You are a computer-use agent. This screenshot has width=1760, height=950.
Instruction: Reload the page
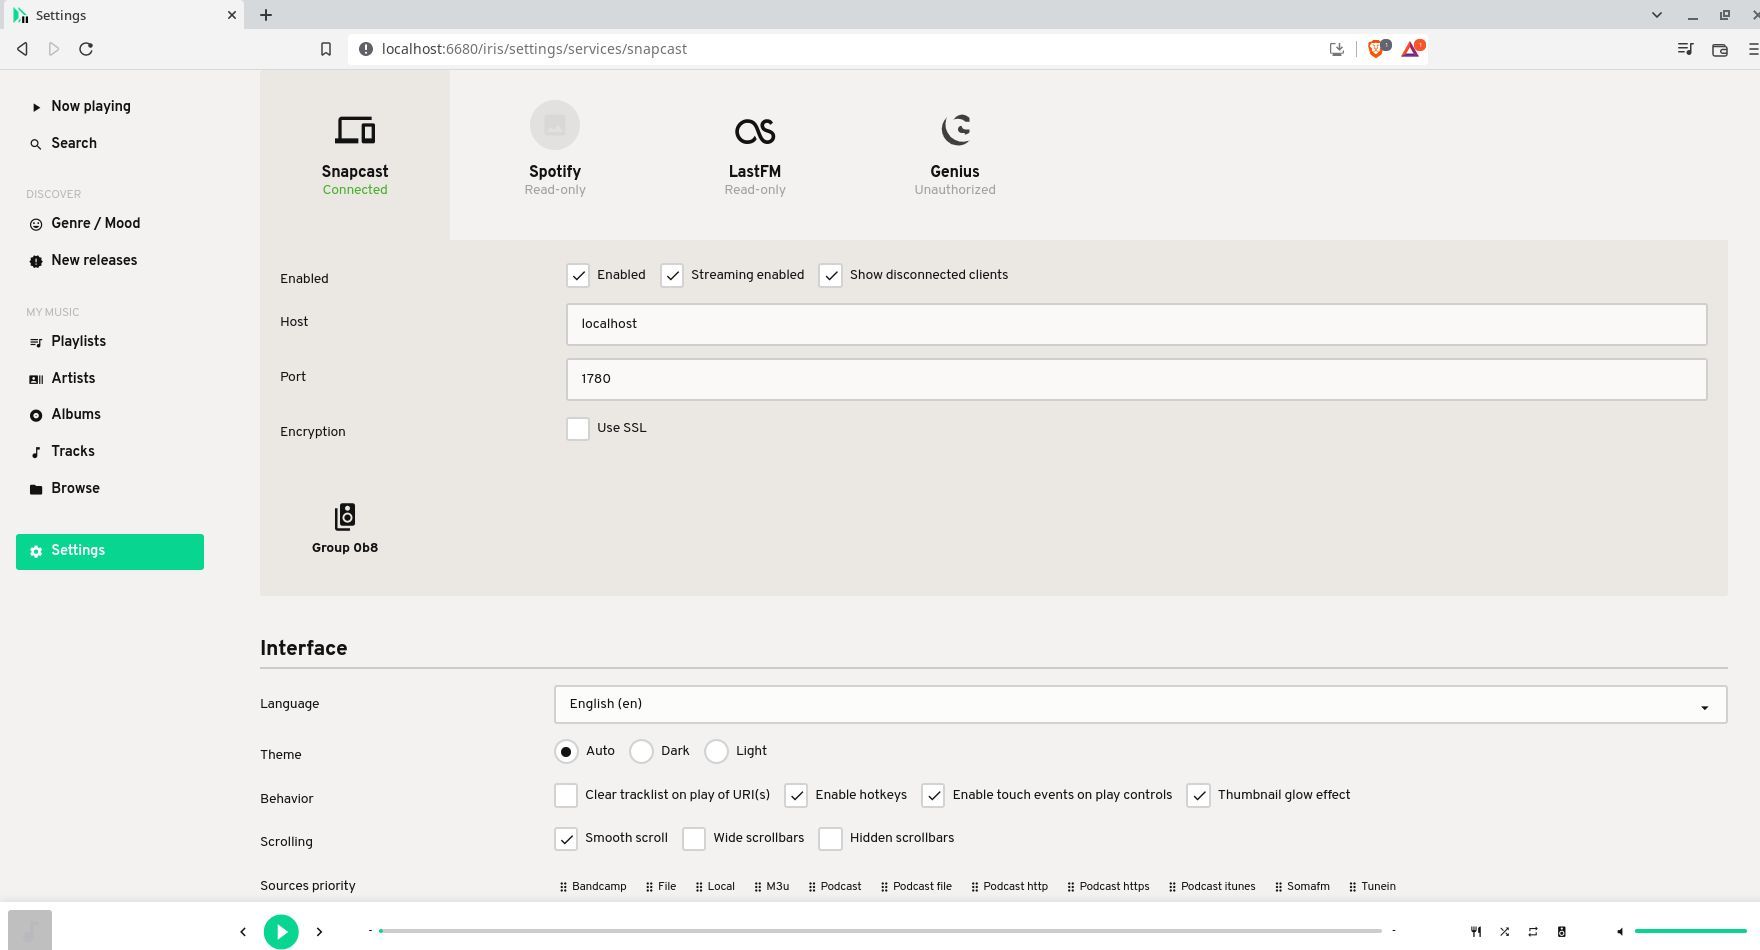coord(86,49)
